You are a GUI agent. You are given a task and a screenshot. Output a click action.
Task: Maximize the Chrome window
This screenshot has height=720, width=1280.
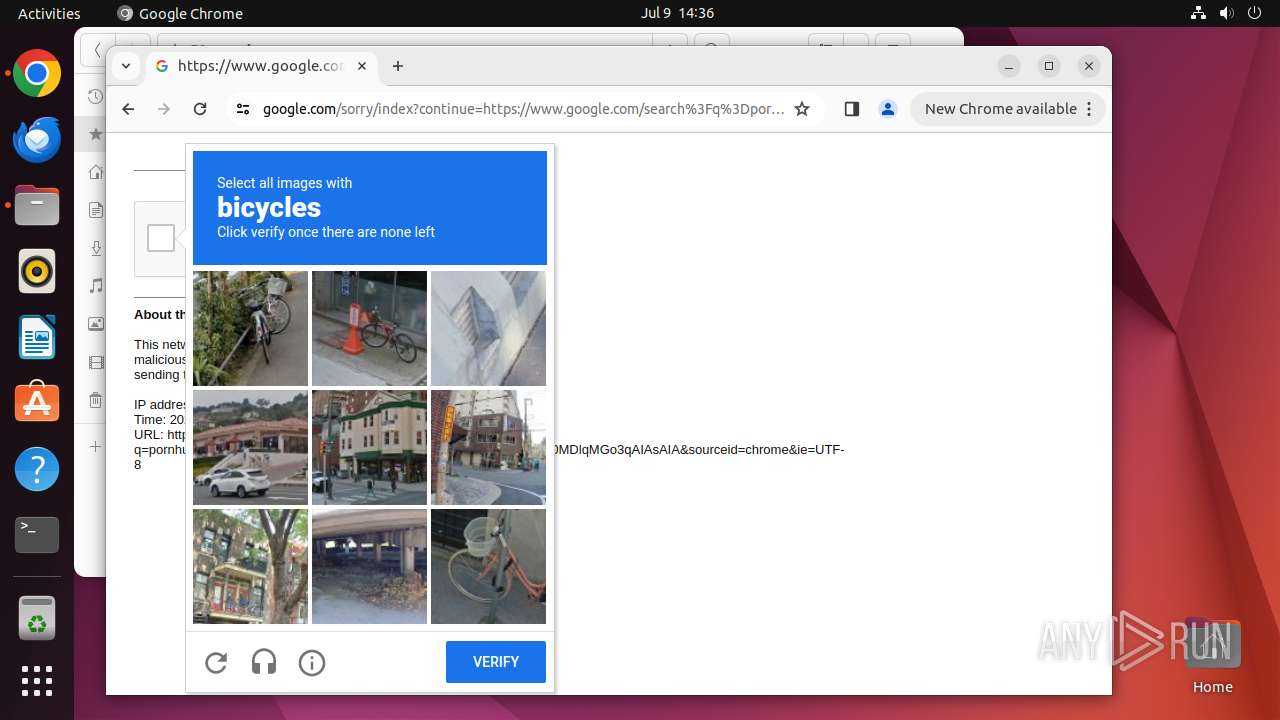tap(1049, 66)
